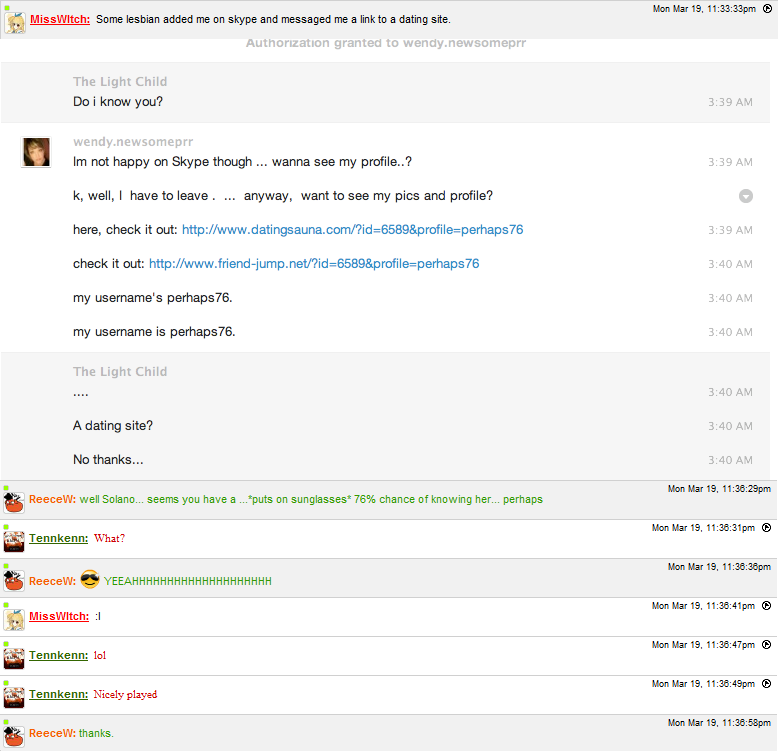
Task: Click the arrow icon beside the 11:36:47pm timestamp
Action: (767, 645)
